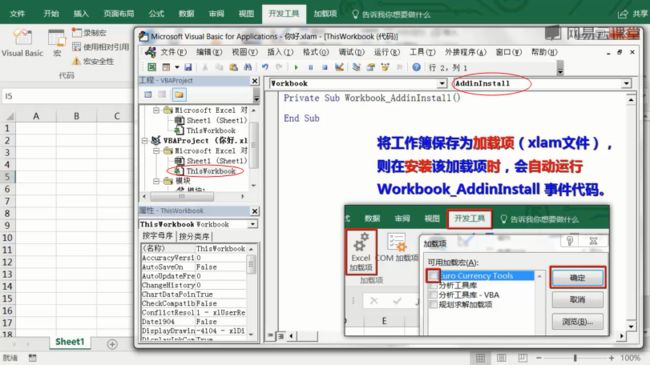The image size is (650, 365).
Task: Click horizontal scrollbar thumb in project tree panel
Action: coord(182,196)
